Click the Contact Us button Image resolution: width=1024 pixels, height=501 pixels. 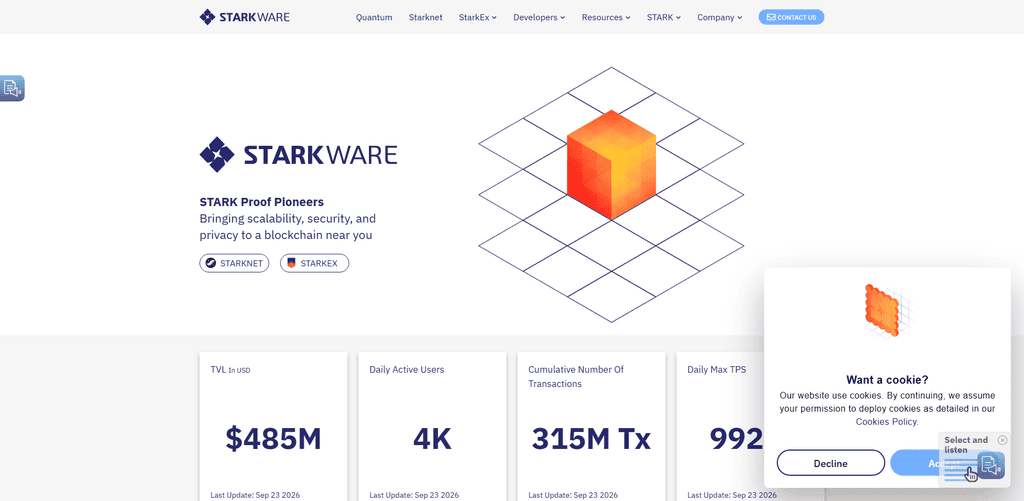[x=792, y=18]
